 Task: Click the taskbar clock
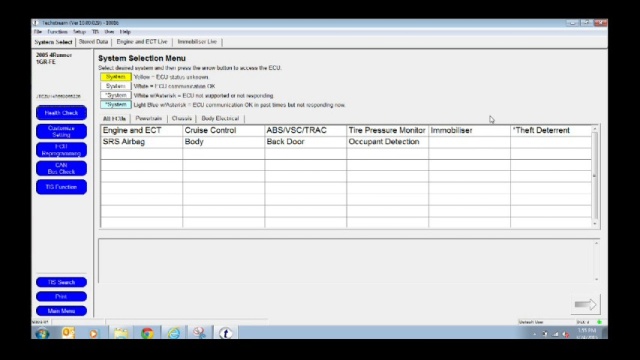[x=588, y=333]
